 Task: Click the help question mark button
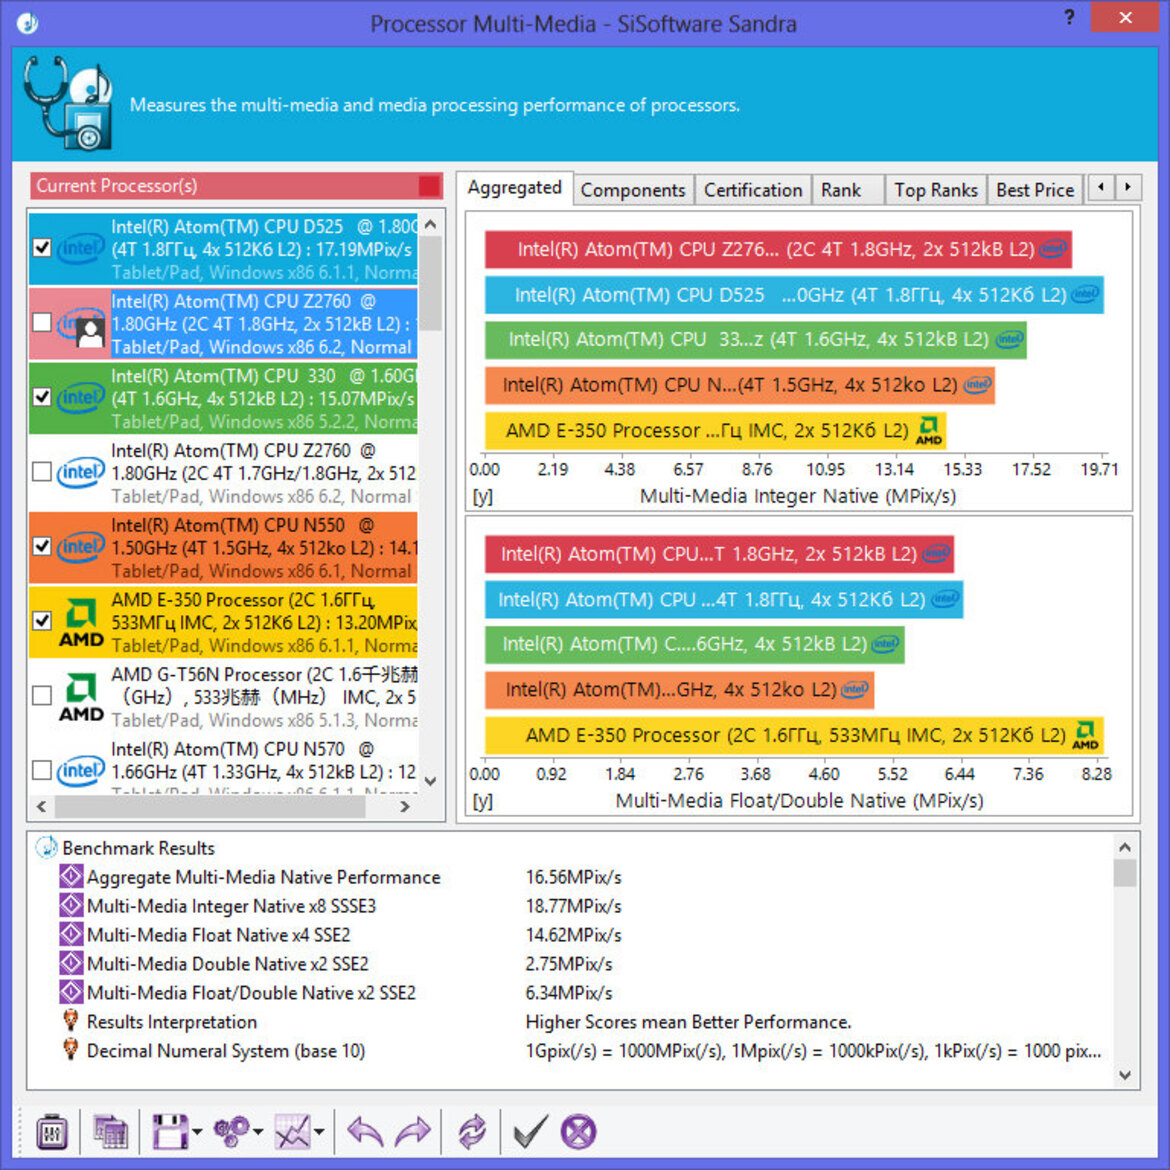(x=1069, y=17)
